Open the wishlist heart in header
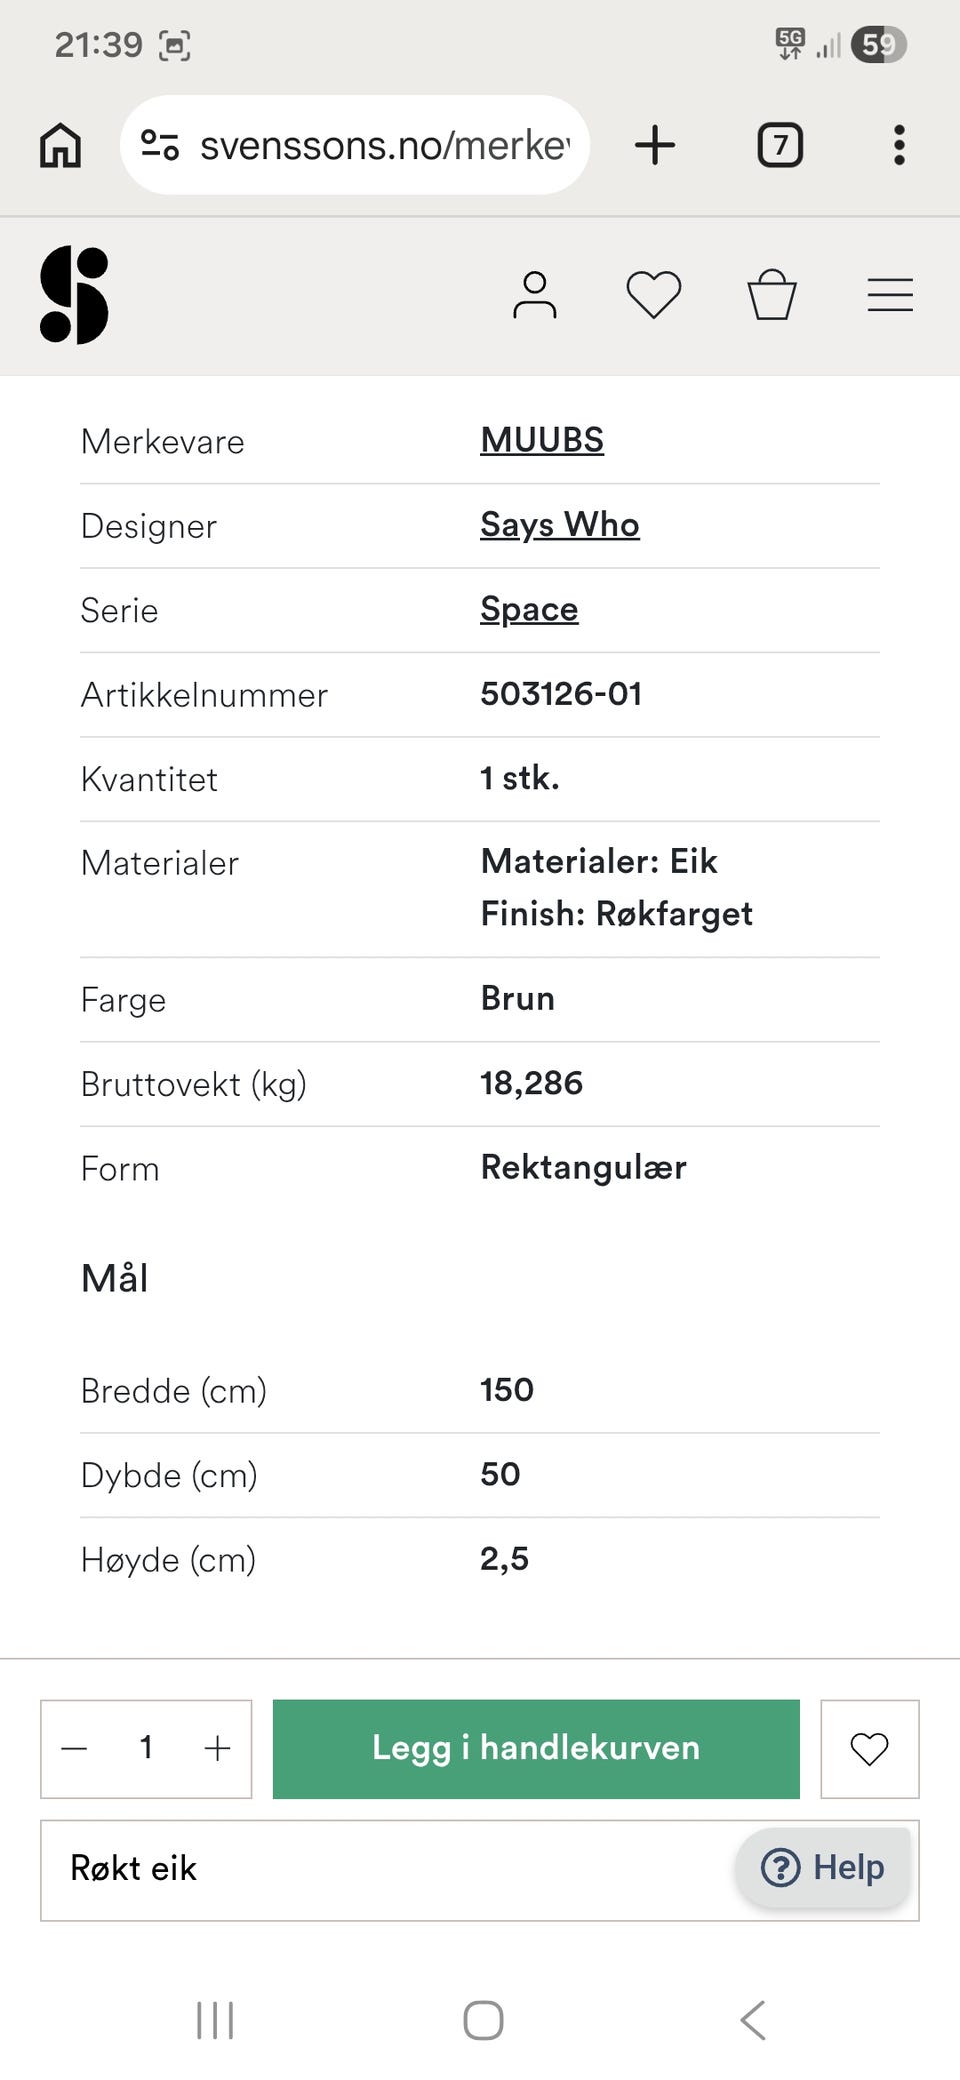Viewport: 960px width, 2080px height. point(654,295)
